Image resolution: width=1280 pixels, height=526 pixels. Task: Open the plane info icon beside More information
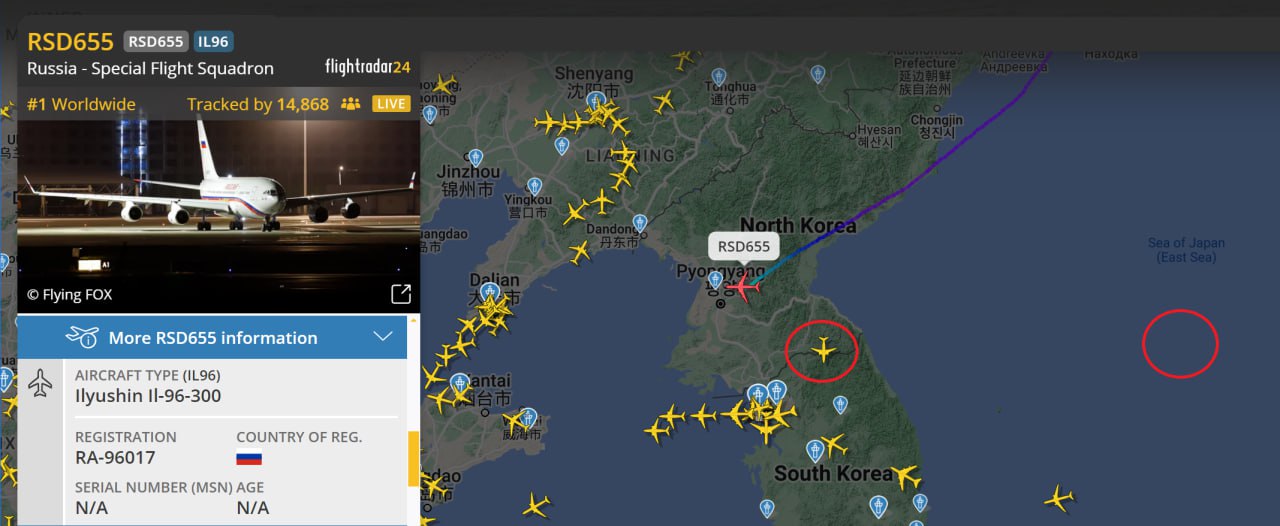point(82,337)
